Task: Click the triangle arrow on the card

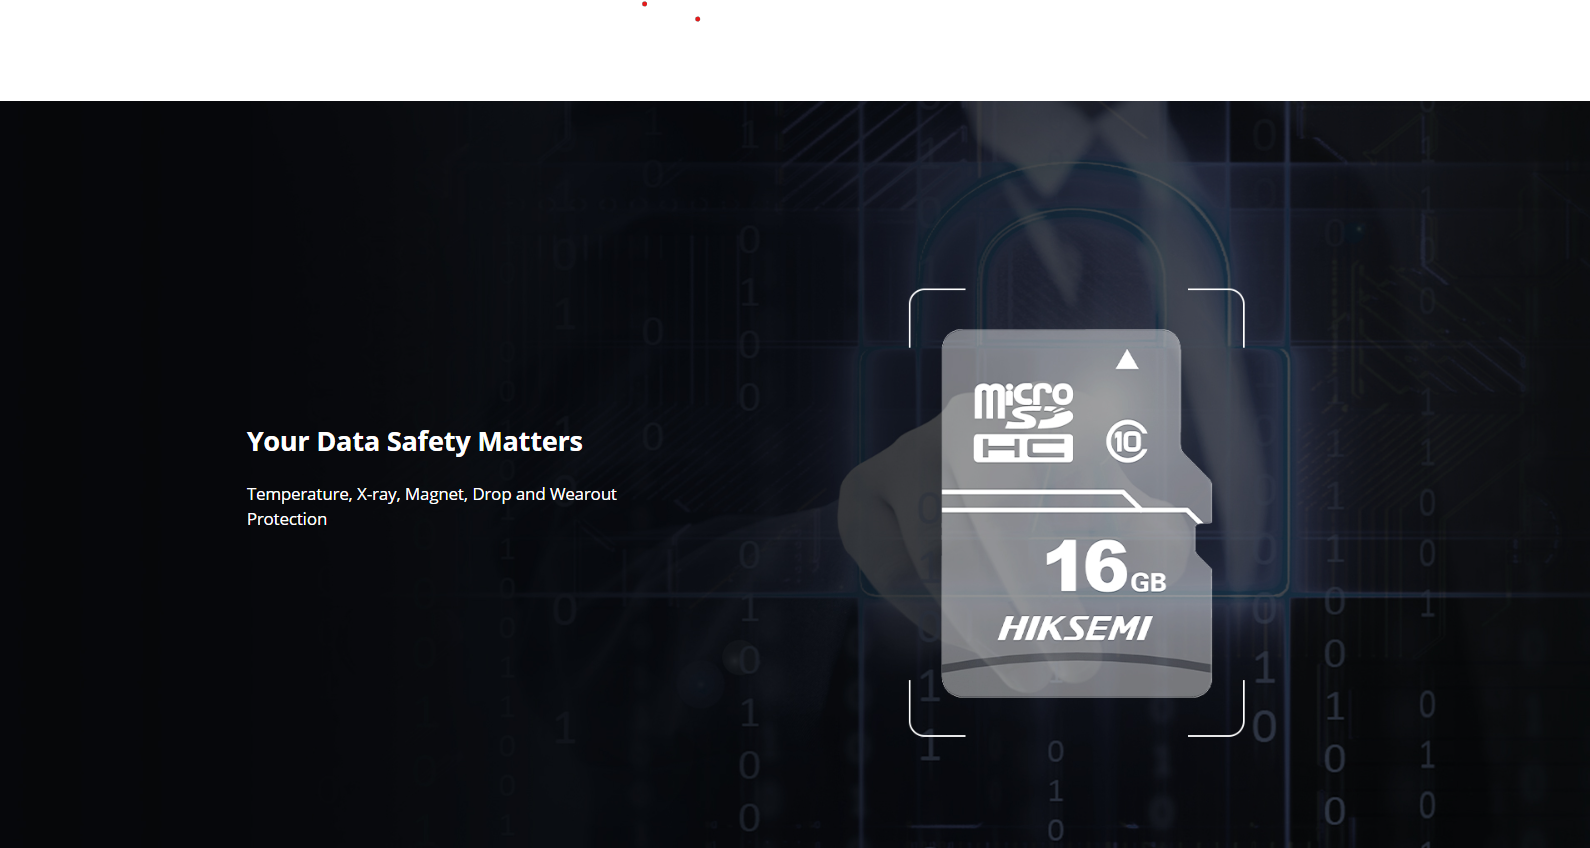Action: (1127, 359)
